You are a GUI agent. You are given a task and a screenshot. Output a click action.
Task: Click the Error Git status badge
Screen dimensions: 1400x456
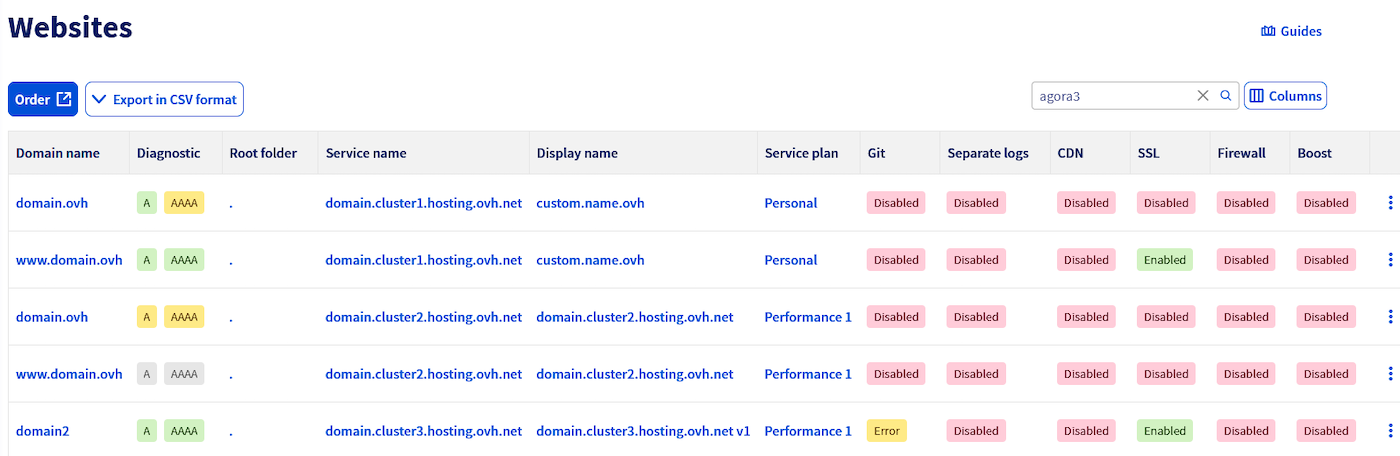(887, 431)
